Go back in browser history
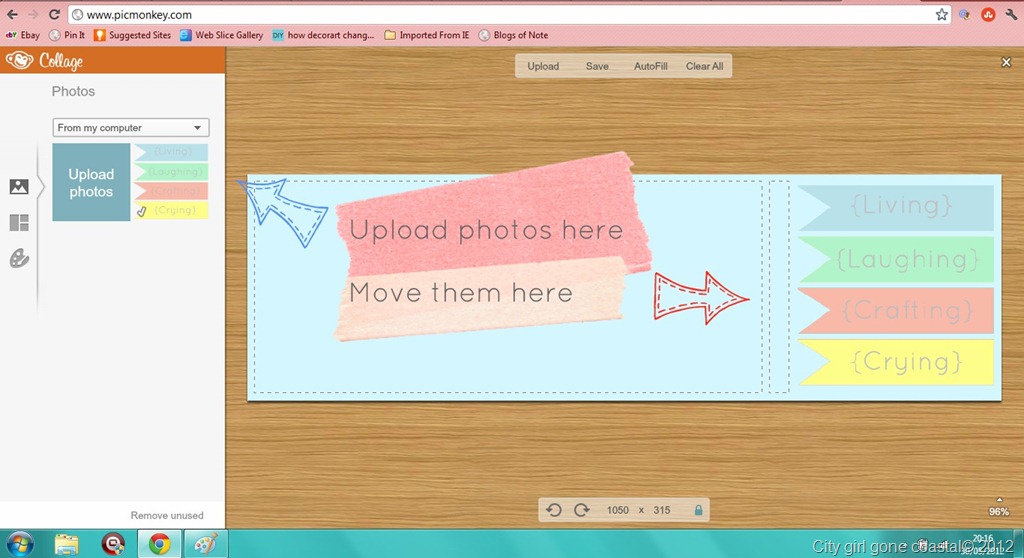Viewport: 1024px width, 558px height. 12,14
